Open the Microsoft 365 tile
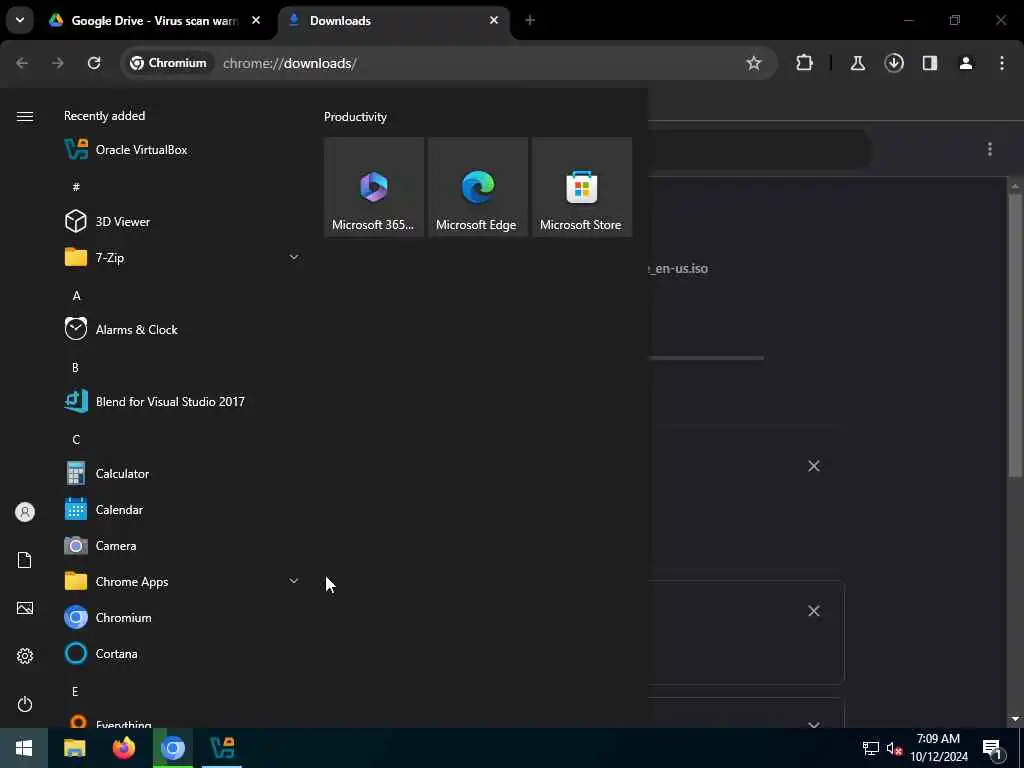Image resolution: width=1024 pixels, height=768 pixels. (374, 187)
